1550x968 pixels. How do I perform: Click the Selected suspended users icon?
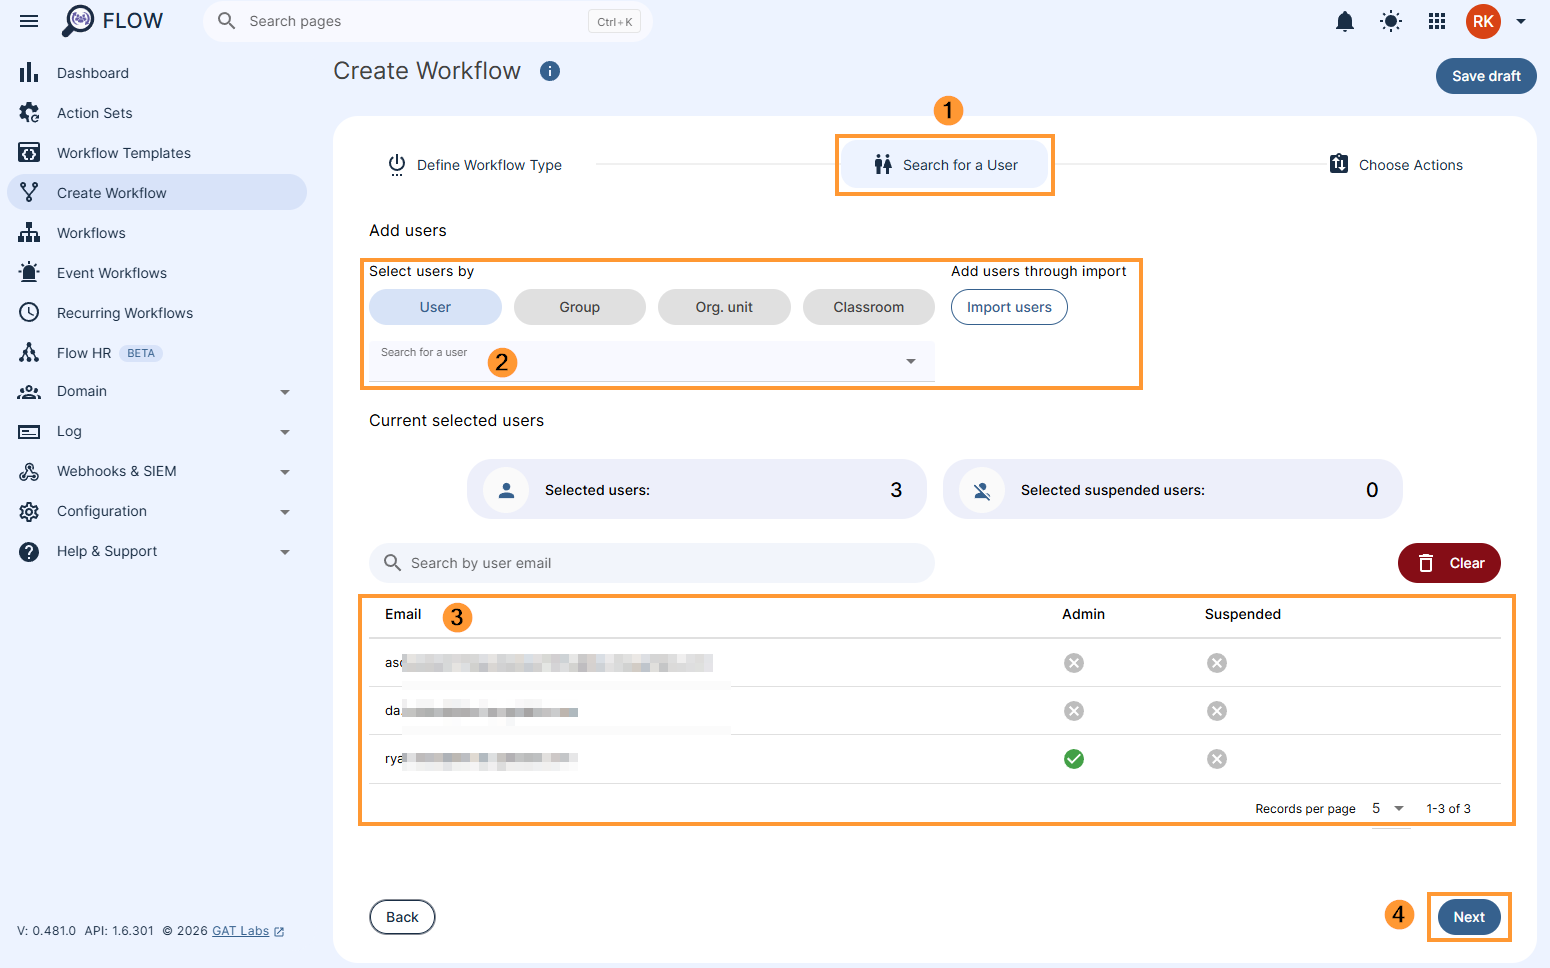coord(982,490)
